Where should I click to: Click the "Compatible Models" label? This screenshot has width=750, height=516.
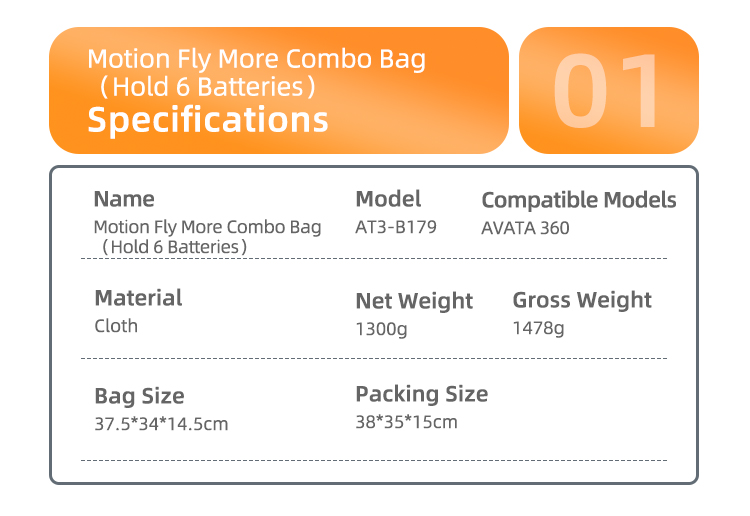point(579,200)
